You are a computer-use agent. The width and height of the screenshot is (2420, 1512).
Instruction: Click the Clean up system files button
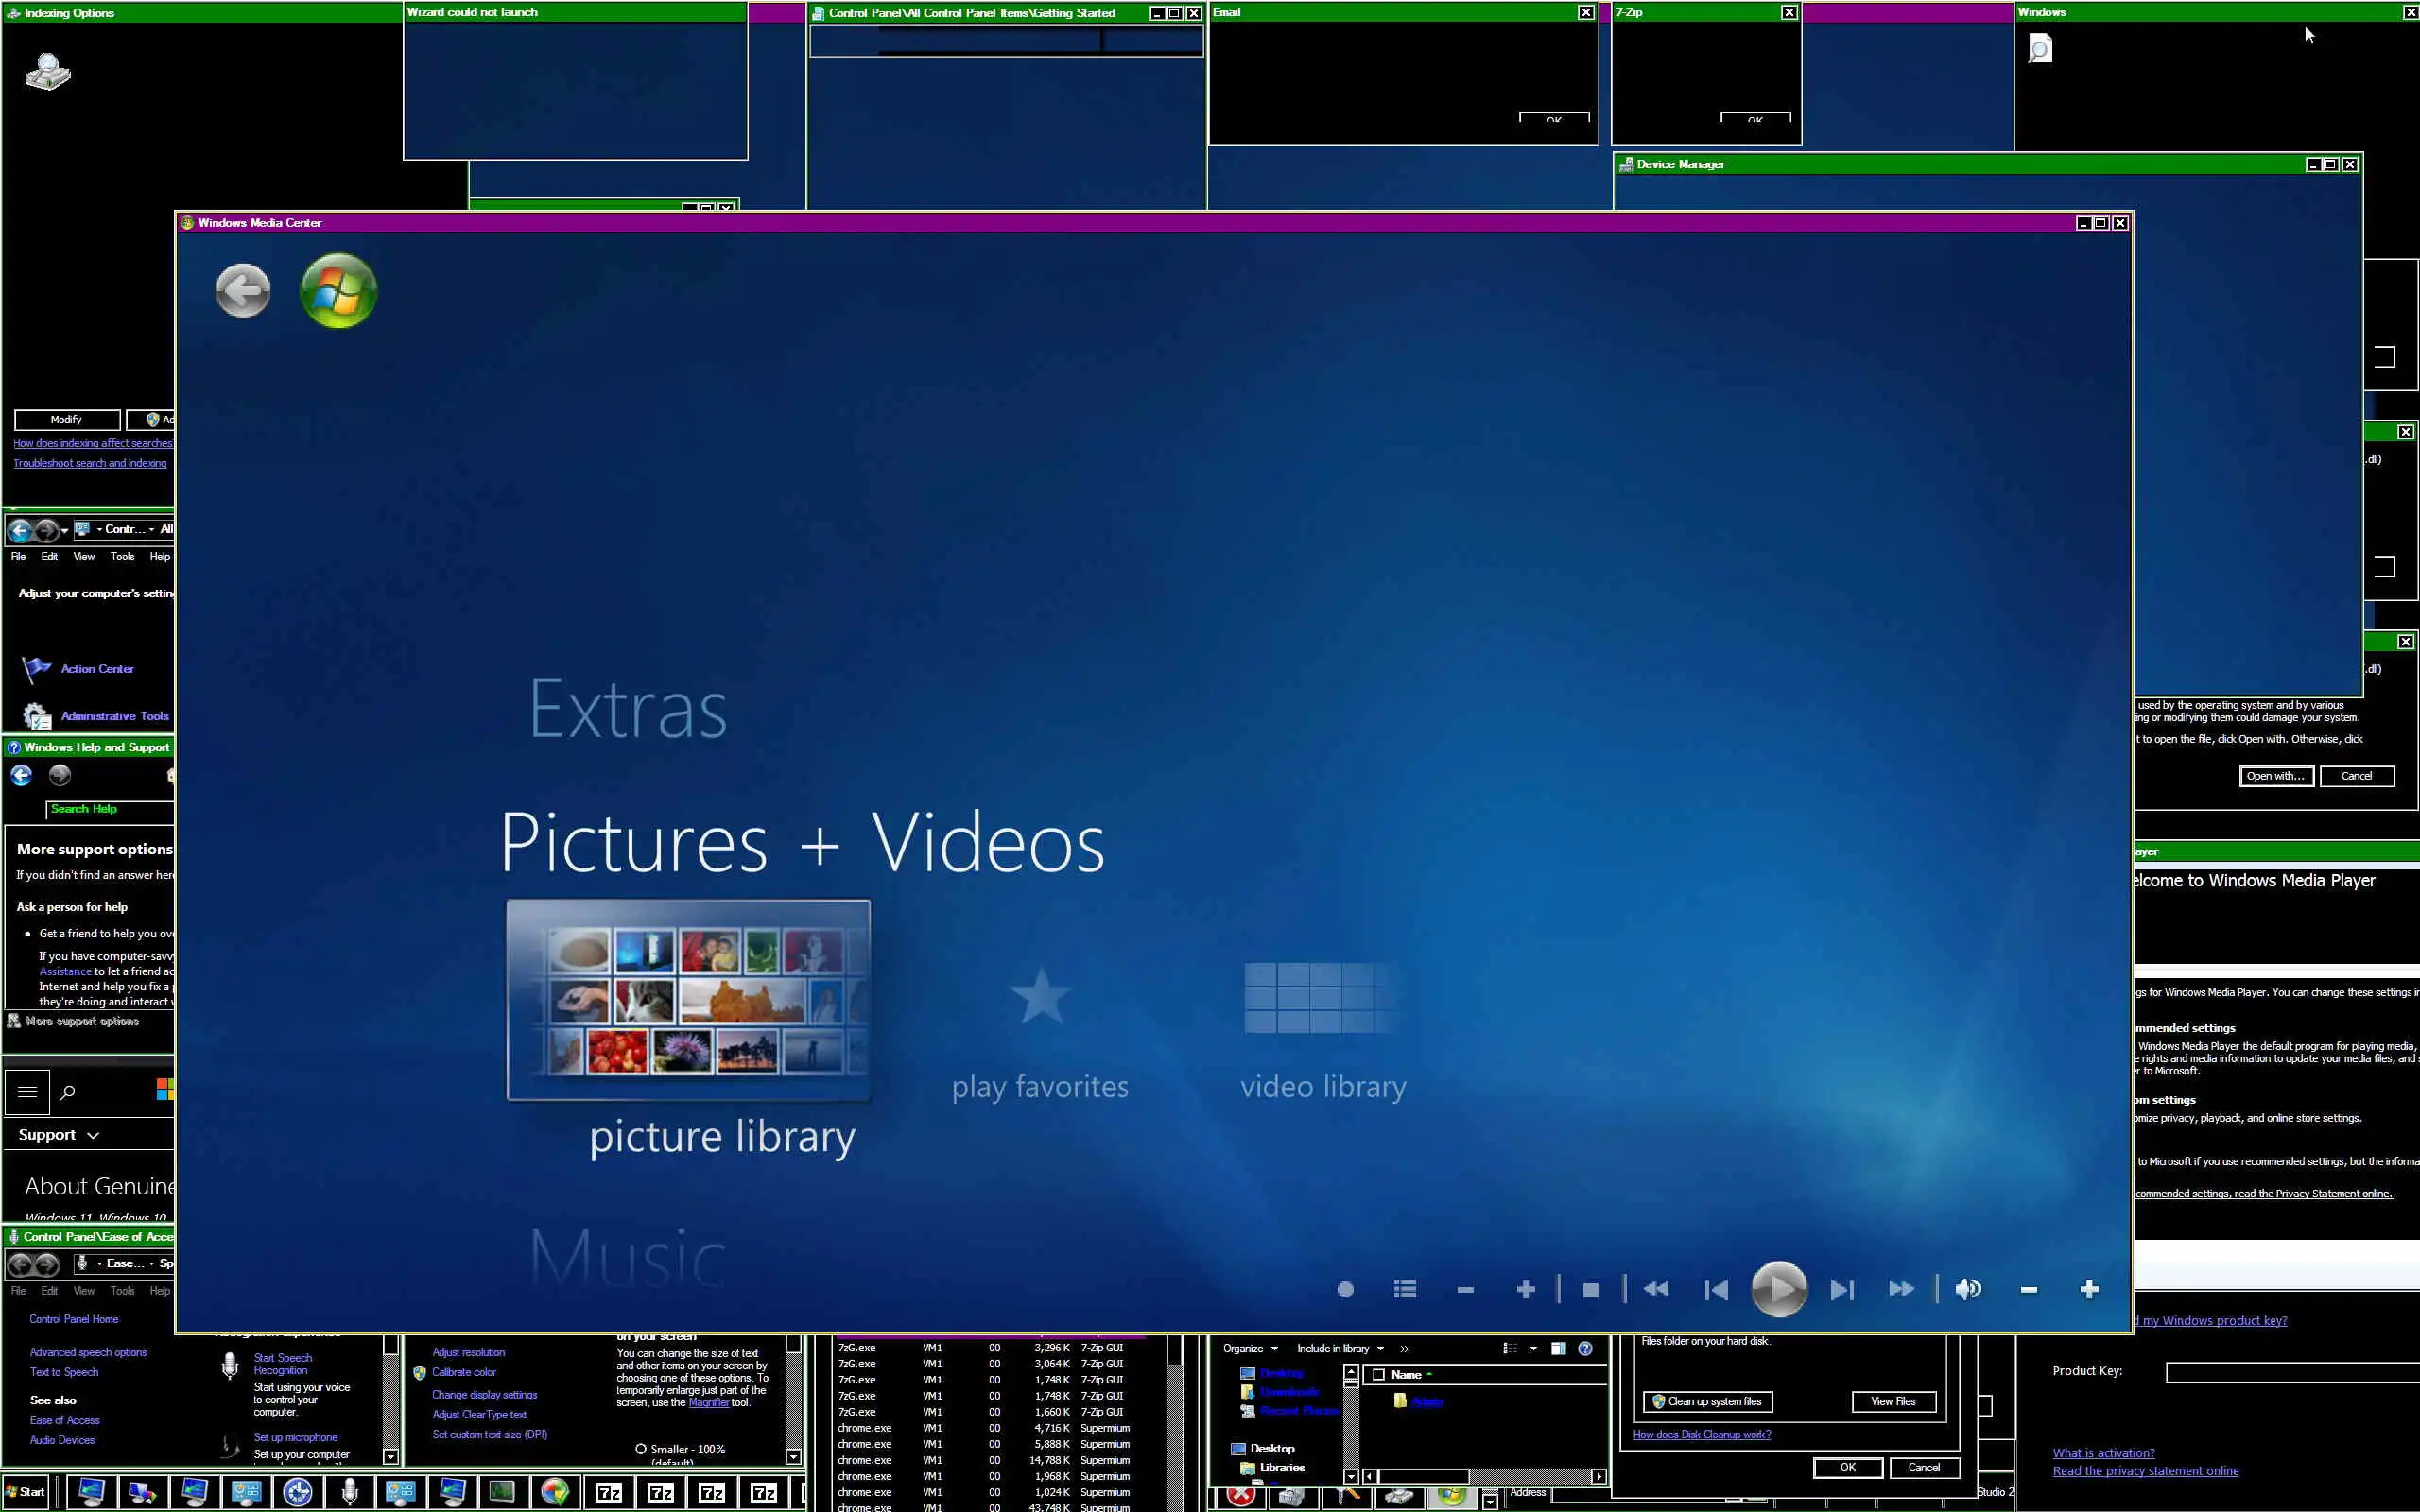[1707, 1401]
